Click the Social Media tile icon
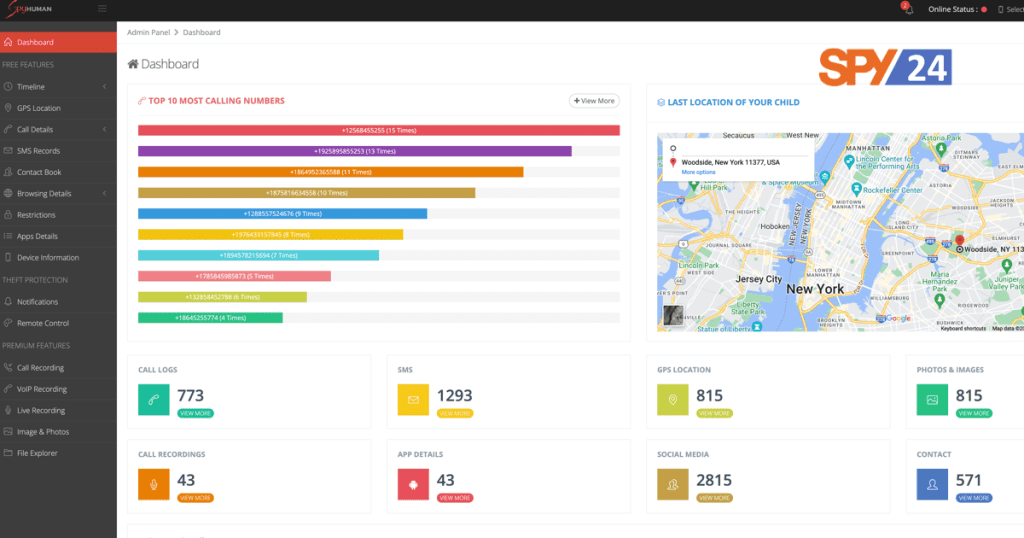Image resolution: width=1024 pixels, height=538 pixels. (673, 484)
